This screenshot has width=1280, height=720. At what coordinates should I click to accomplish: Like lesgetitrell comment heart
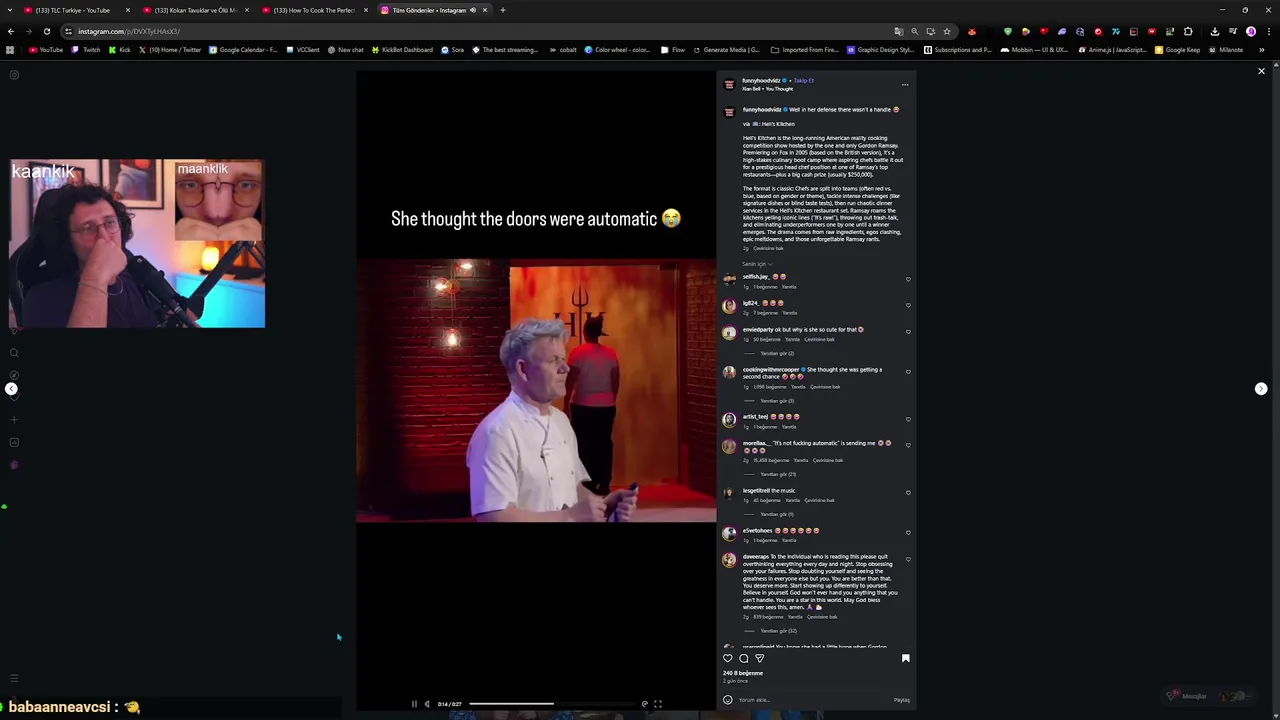tap(908, 492)
